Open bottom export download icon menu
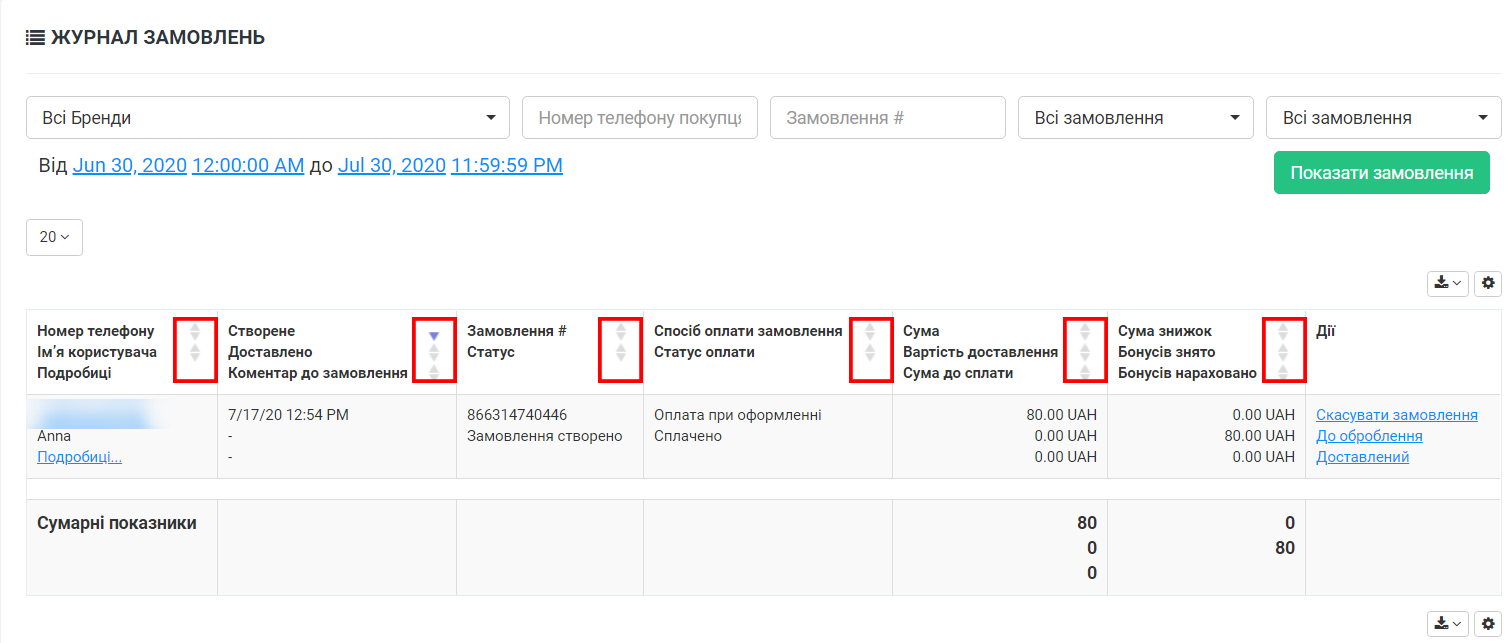1508x643 pixels. click(x=1447, y=624)
